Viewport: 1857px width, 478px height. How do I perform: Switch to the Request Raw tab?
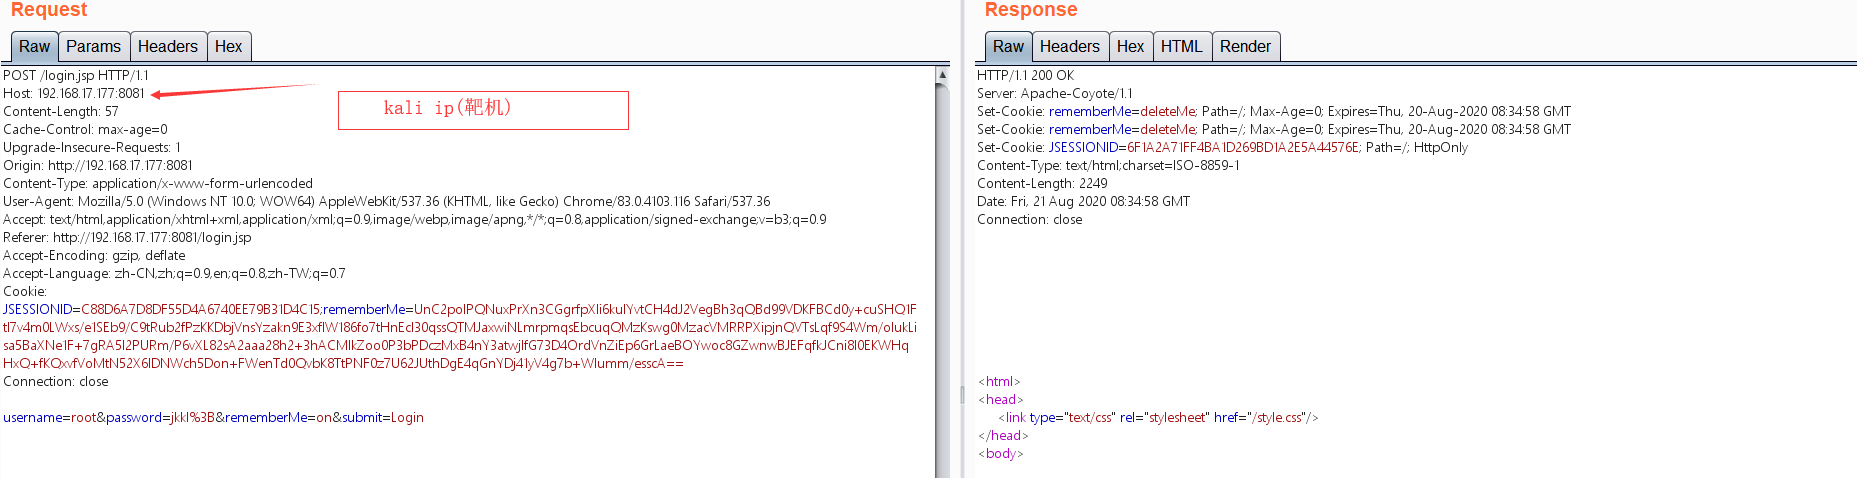[34, 46]
